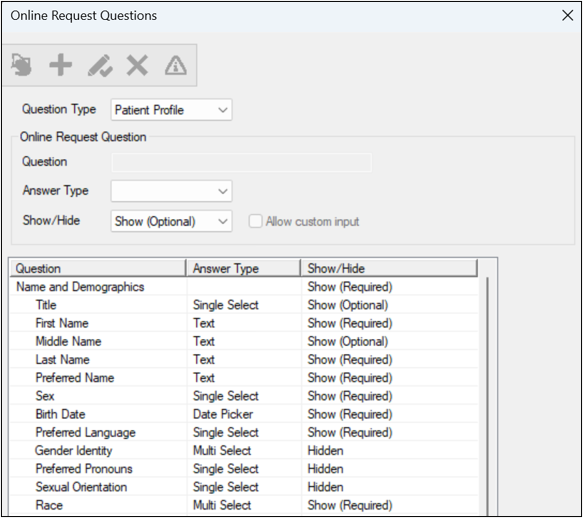
Task: Select the Birth Date row
Action: 244,414
